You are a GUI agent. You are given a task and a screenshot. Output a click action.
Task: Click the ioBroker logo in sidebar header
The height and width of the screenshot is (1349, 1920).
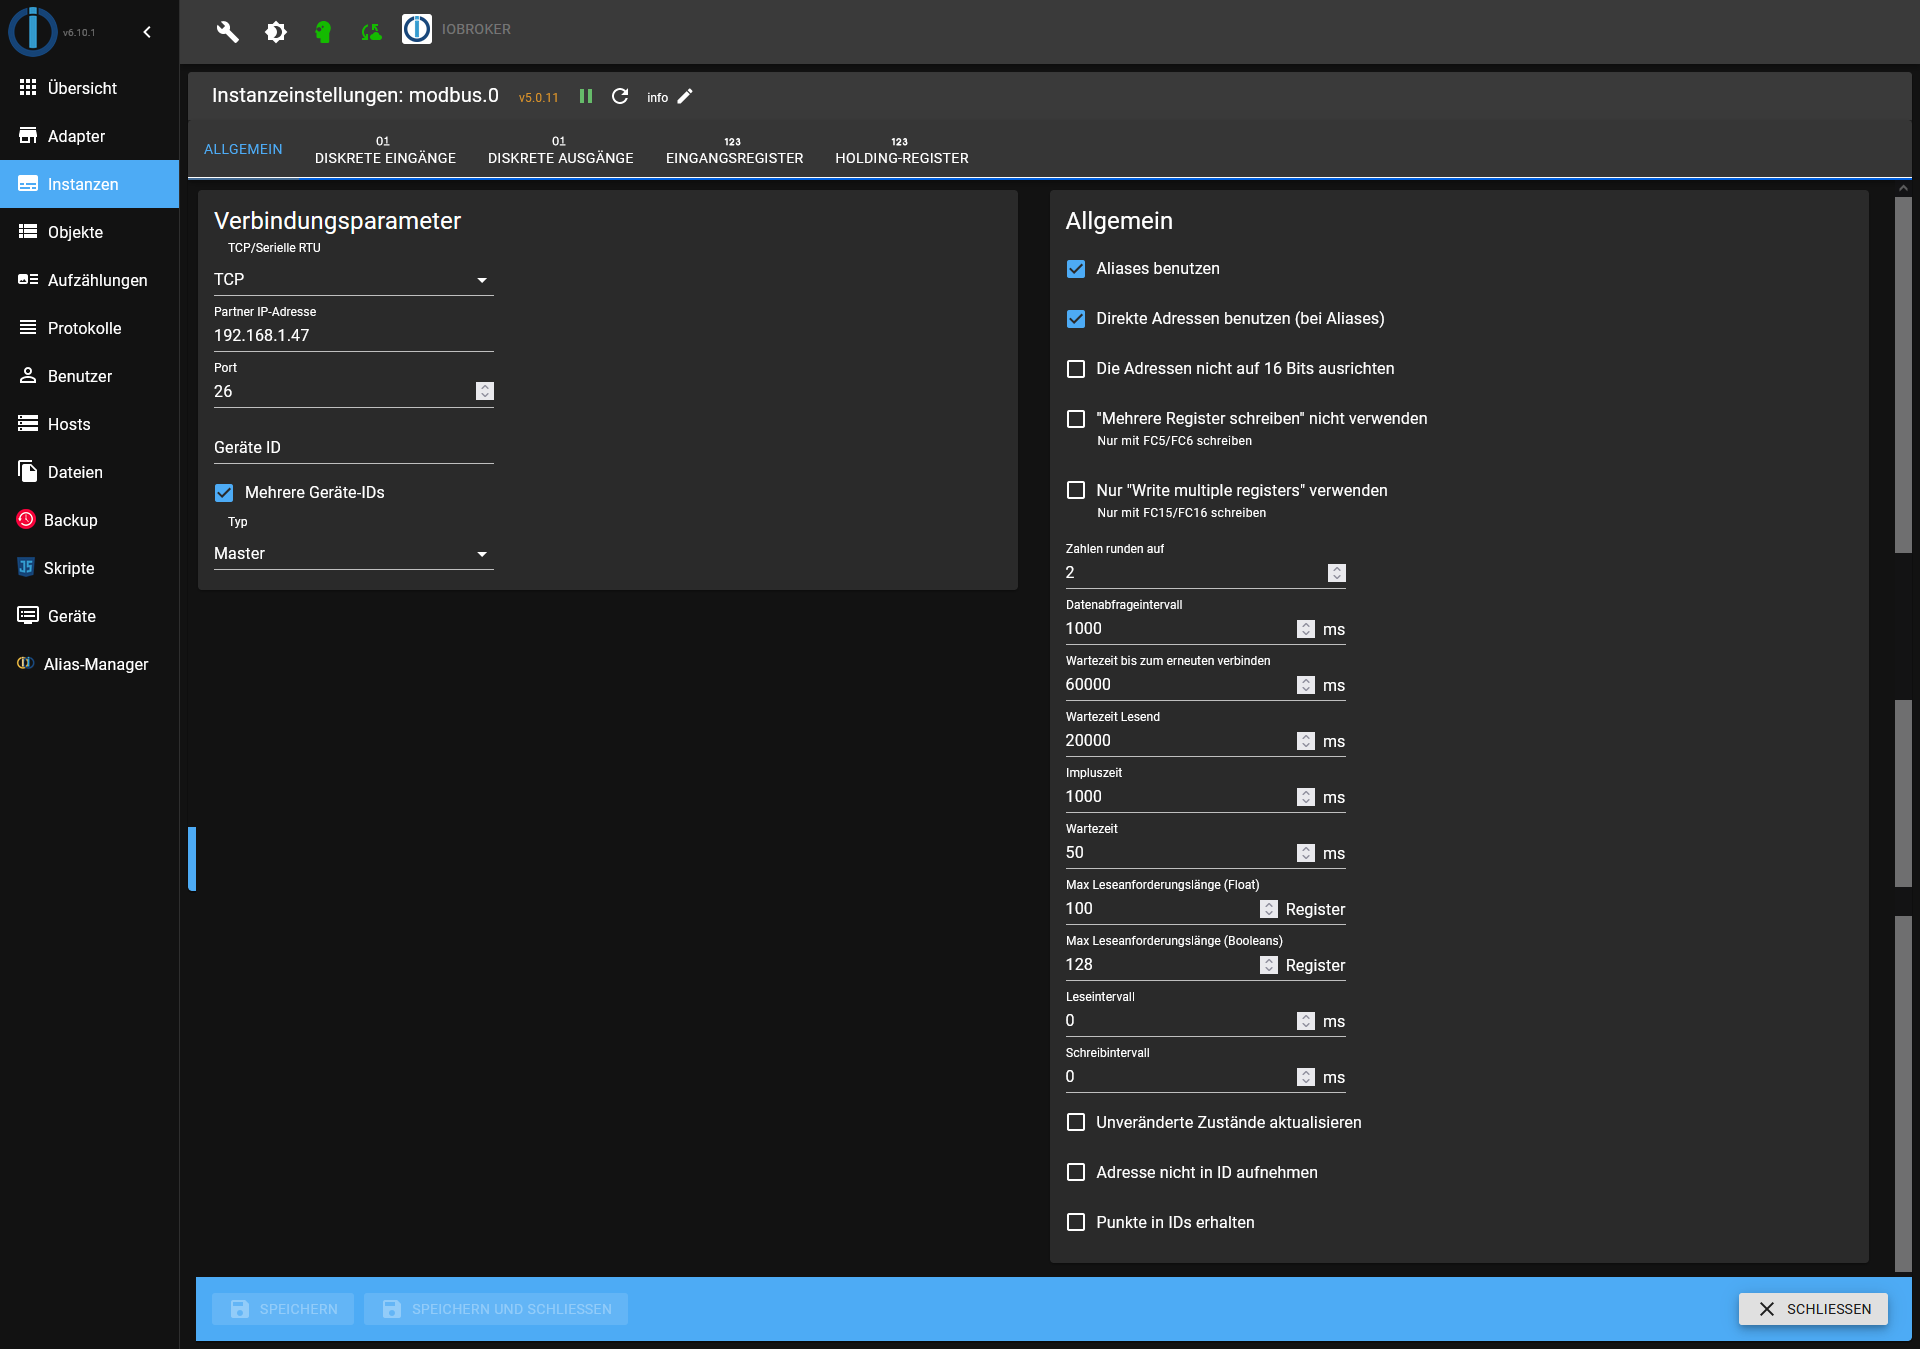tap(33, 31)
